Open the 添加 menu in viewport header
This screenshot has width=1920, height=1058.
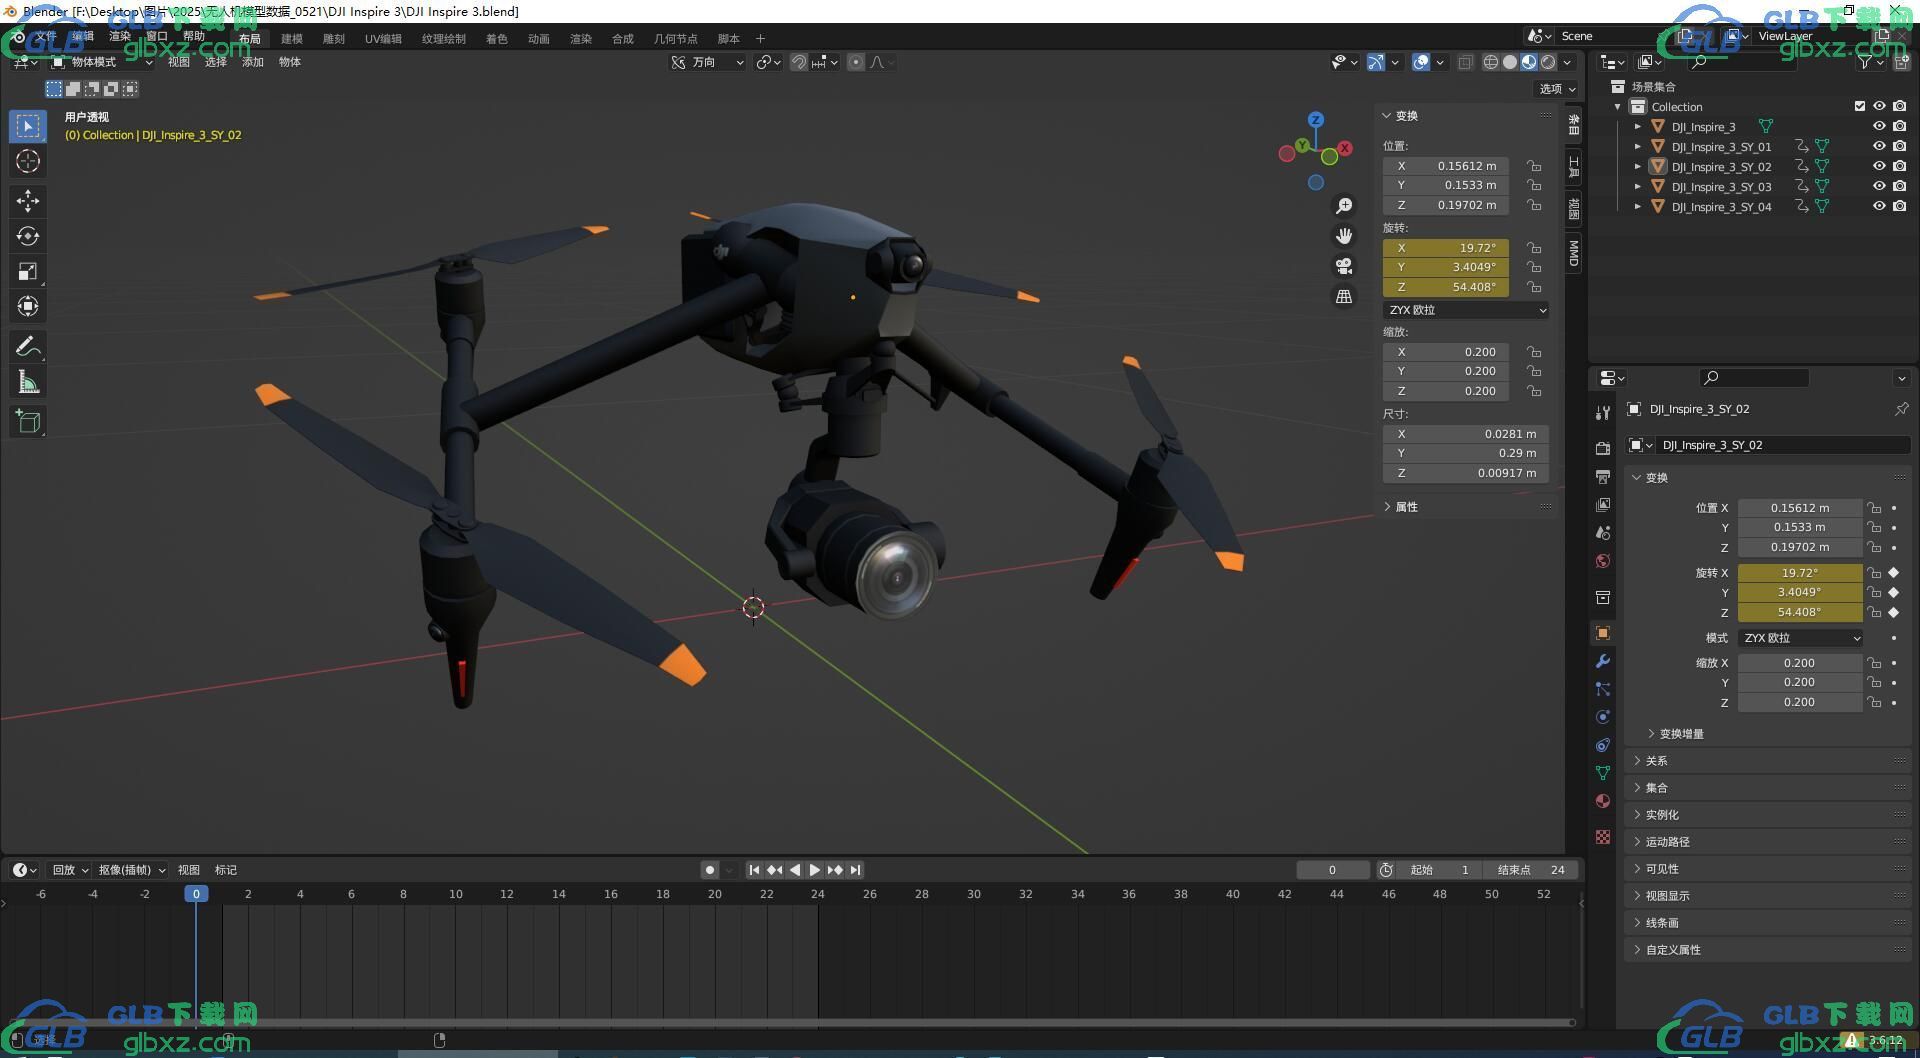pos(253,62)
